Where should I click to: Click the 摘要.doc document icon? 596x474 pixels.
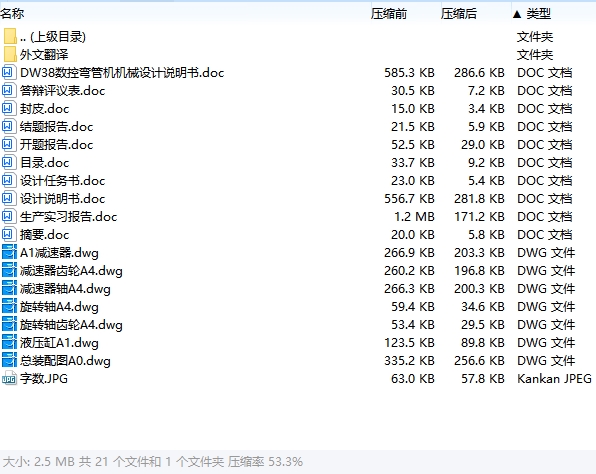click(9, 234)
